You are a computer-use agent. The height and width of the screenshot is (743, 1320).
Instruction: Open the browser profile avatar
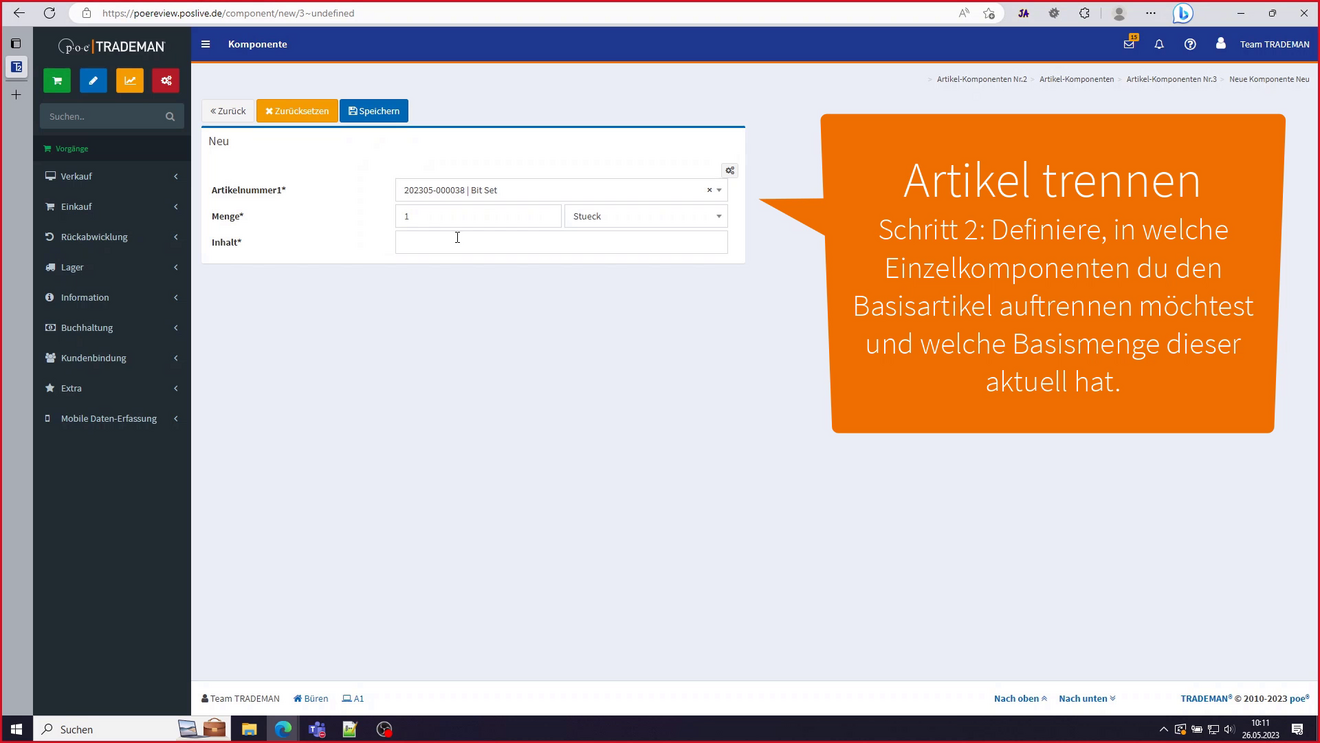[1119, 13]
